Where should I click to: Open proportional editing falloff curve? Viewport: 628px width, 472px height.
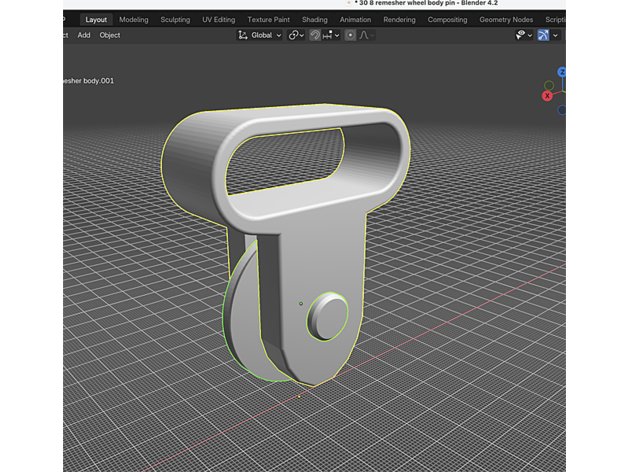[x=365, y=35]
